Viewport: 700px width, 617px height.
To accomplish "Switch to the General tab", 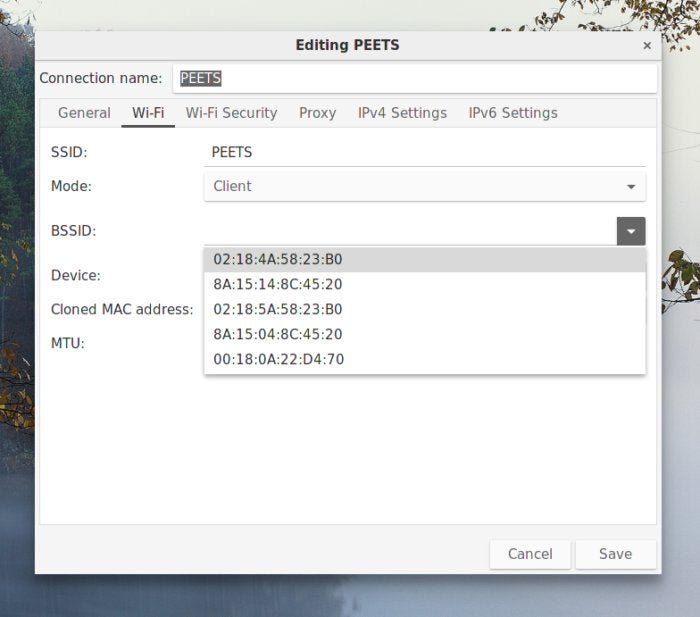I will click(x=84, y=113).
